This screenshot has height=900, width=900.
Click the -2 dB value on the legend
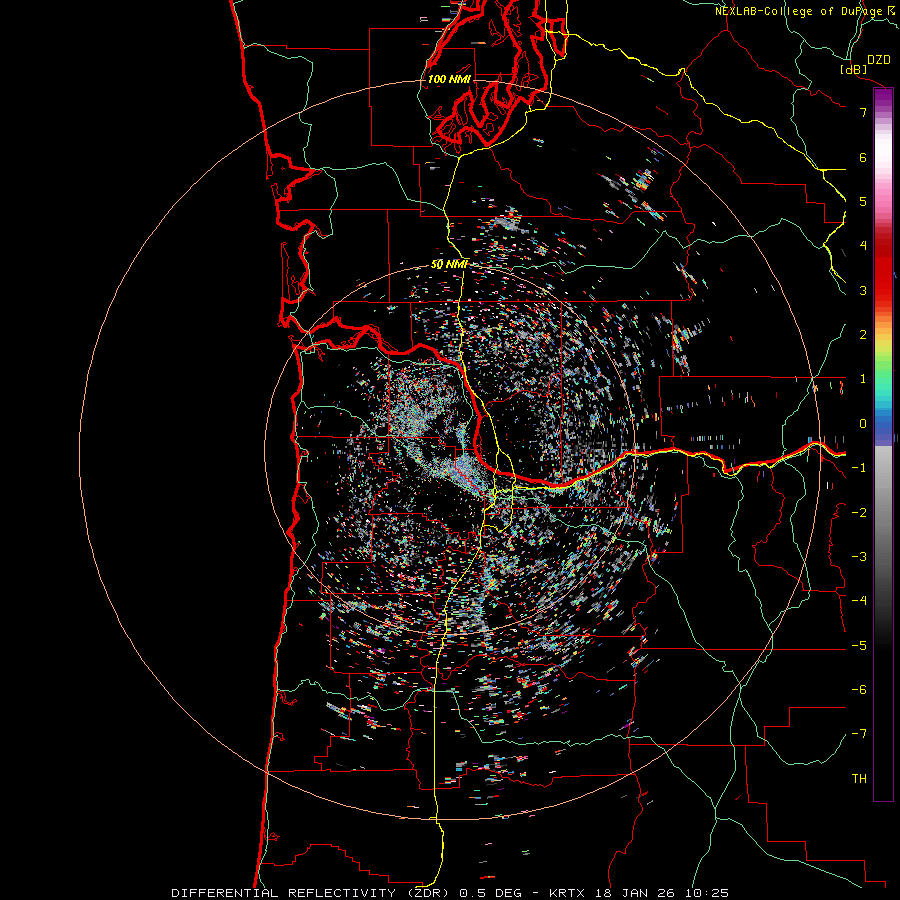tap(859, 513)
